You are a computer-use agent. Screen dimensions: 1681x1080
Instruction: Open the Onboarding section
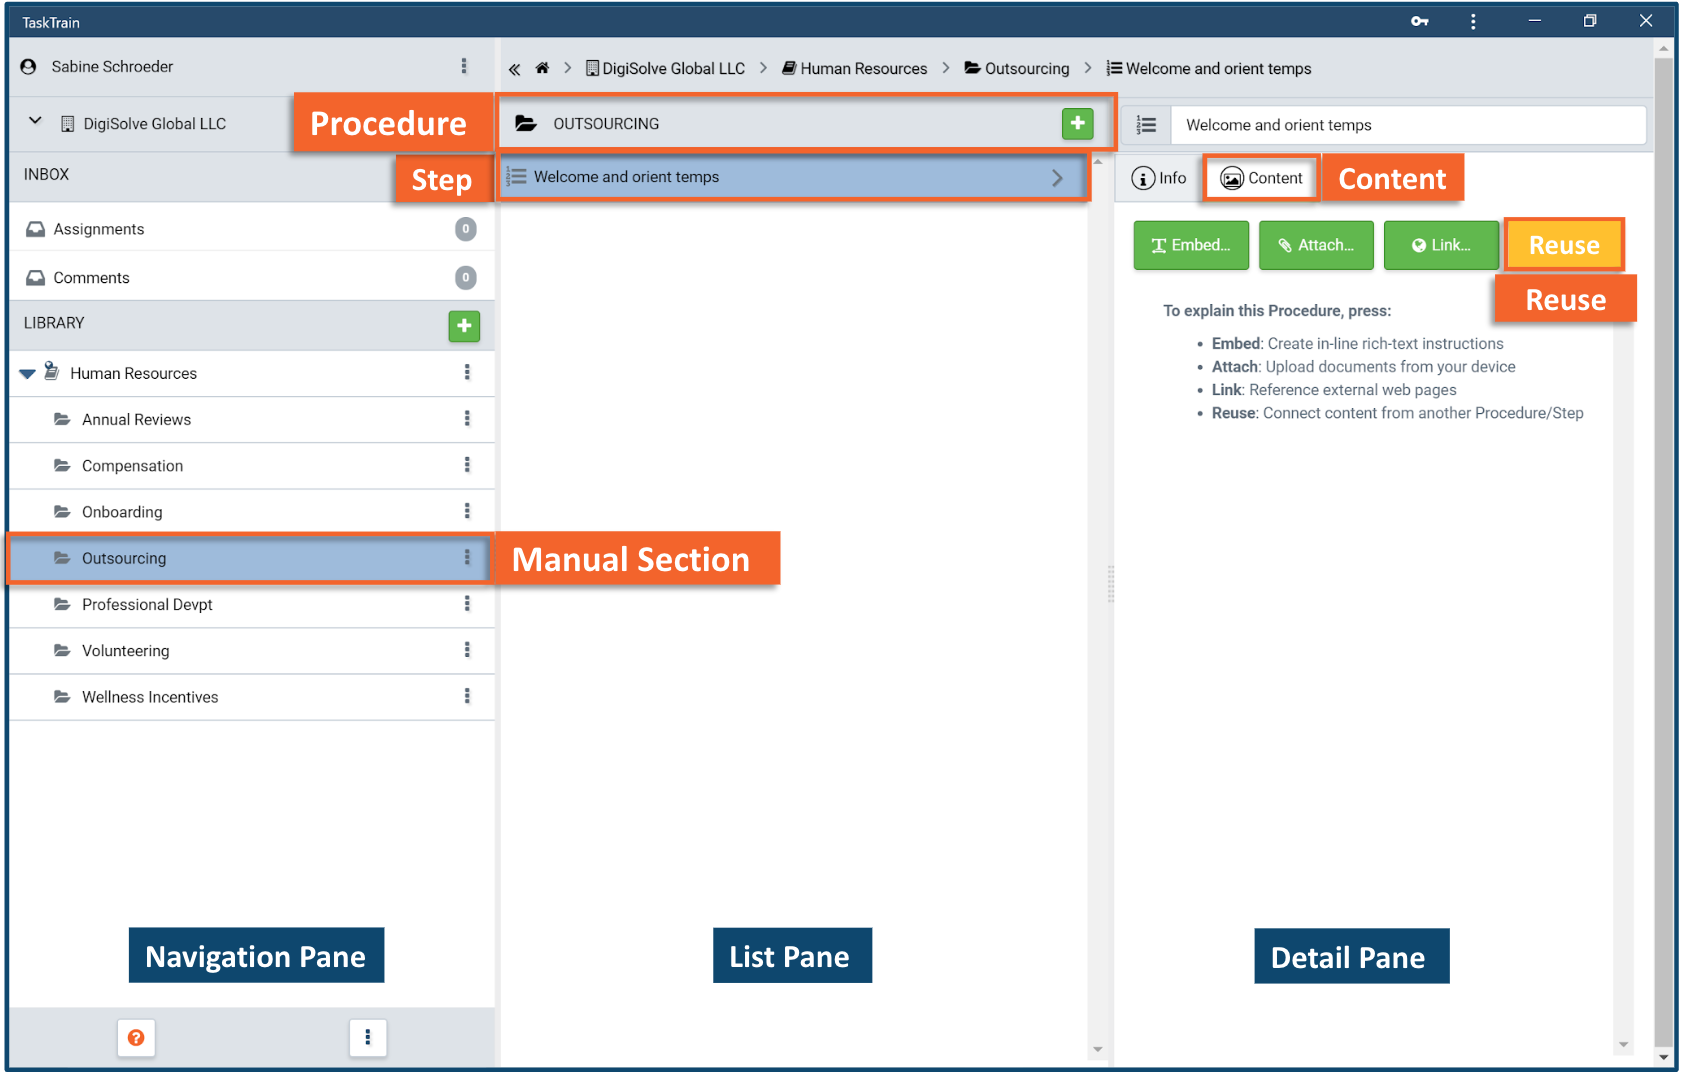point(122,512)
